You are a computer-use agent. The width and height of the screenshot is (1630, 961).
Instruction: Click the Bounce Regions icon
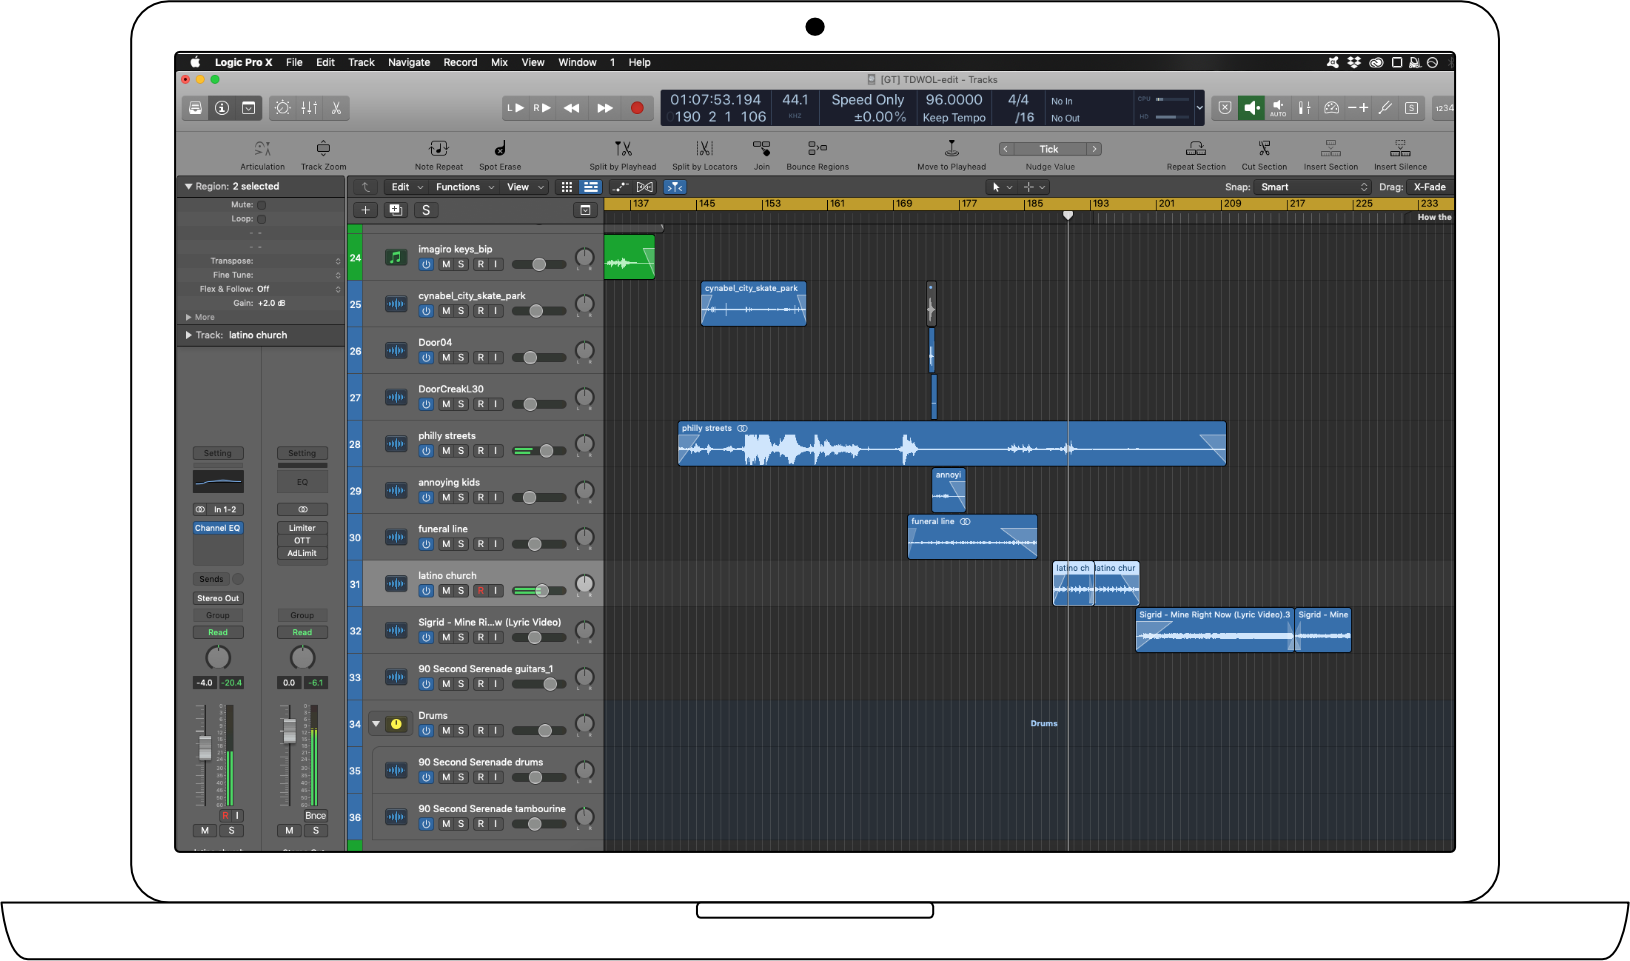point(817,149)
